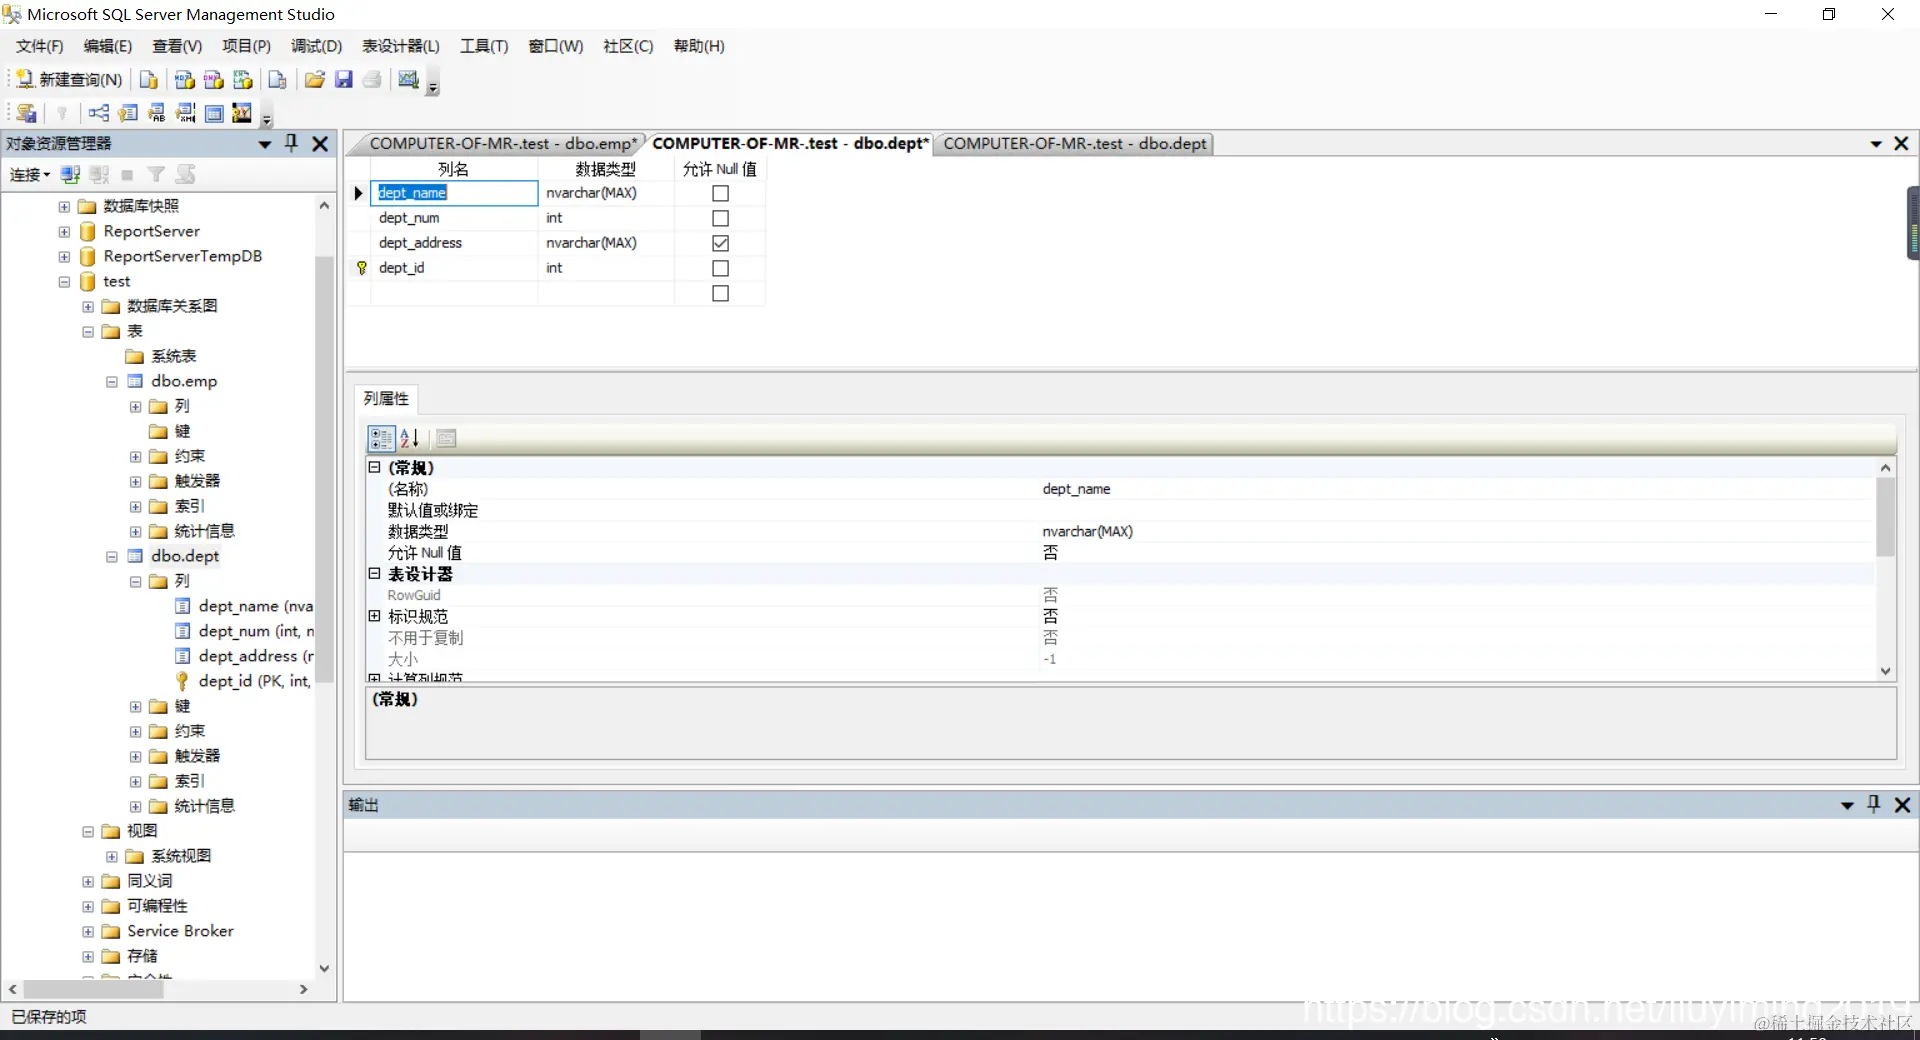Click the DMX query toolbar icon
The width and height of the screenshot is (1920, 1040).
tap(214, 80)
